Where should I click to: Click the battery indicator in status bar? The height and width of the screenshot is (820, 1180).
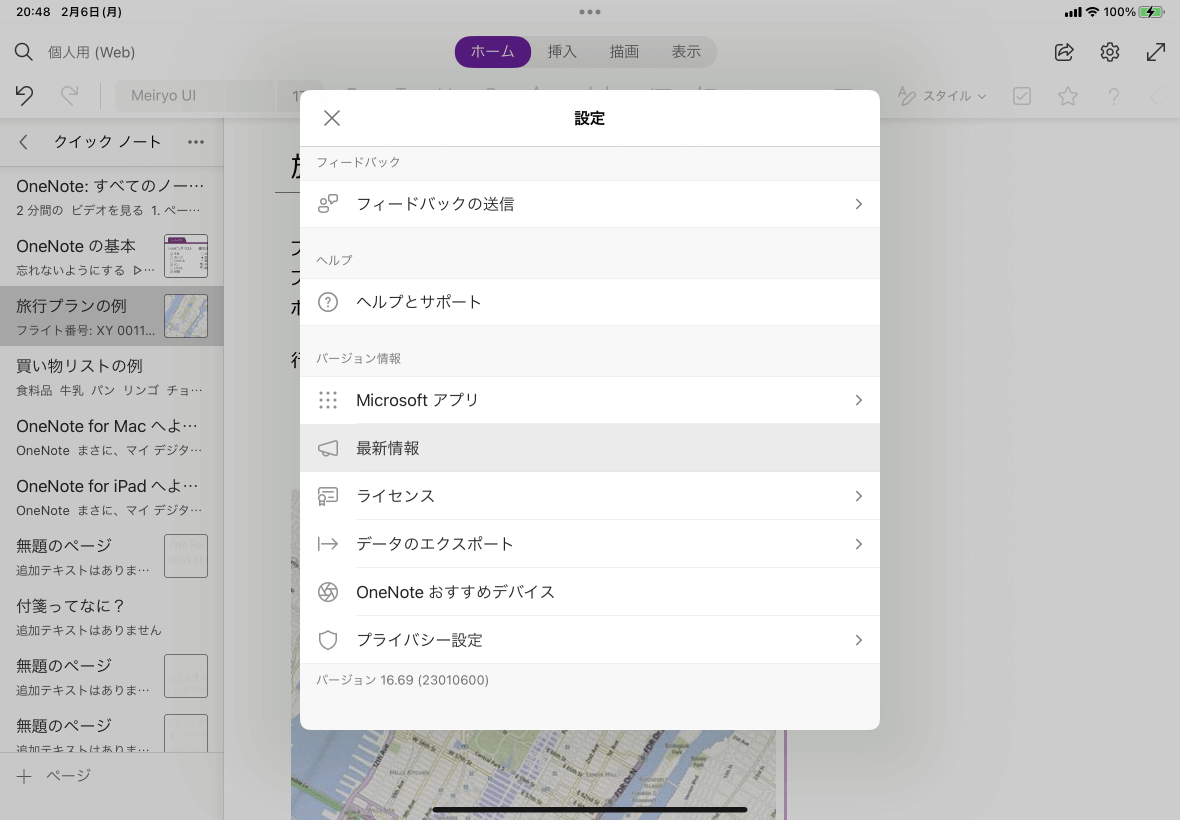(1151, 12)
